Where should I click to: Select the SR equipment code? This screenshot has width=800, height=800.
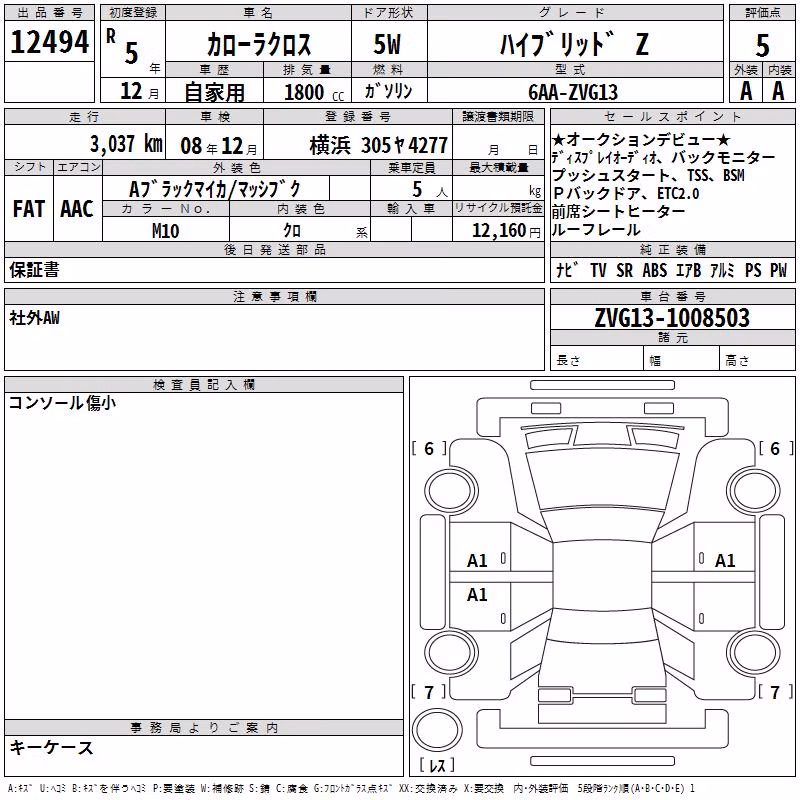[x=624, y=270]
